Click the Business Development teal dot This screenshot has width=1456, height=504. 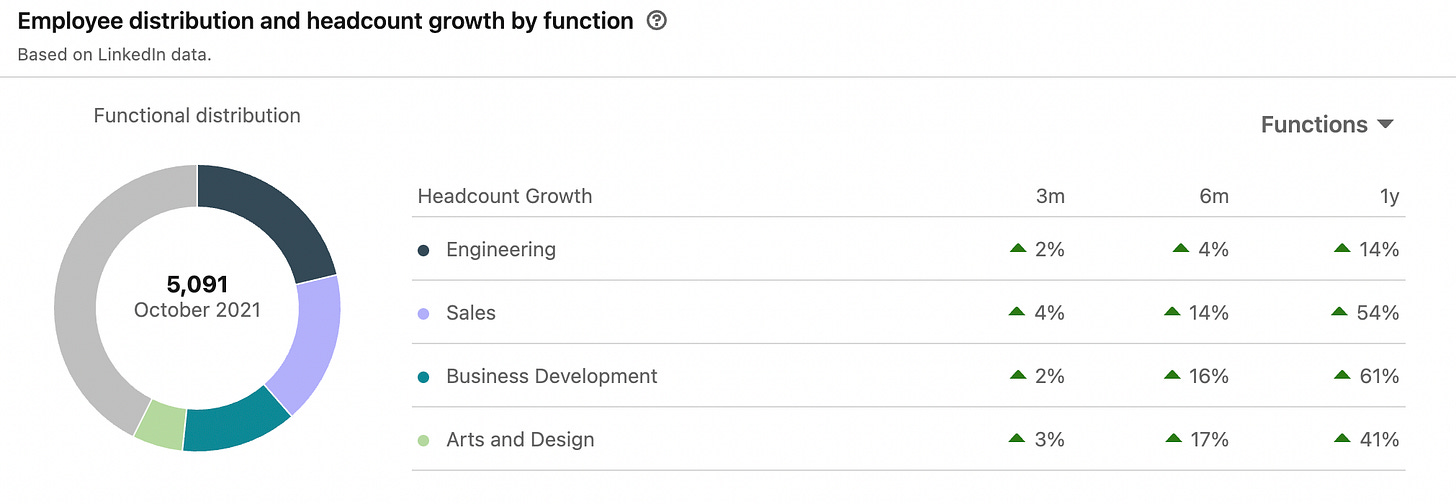pyautogui.click(x=424, y=377)
